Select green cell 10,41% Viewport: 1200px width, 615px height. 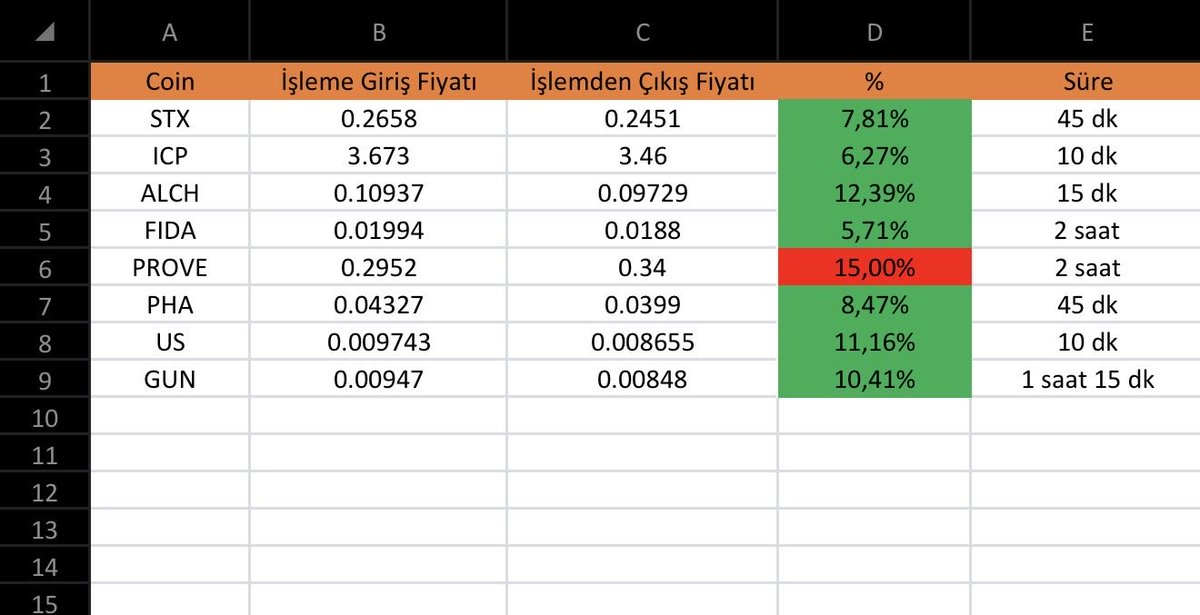[x=874, y=379]
